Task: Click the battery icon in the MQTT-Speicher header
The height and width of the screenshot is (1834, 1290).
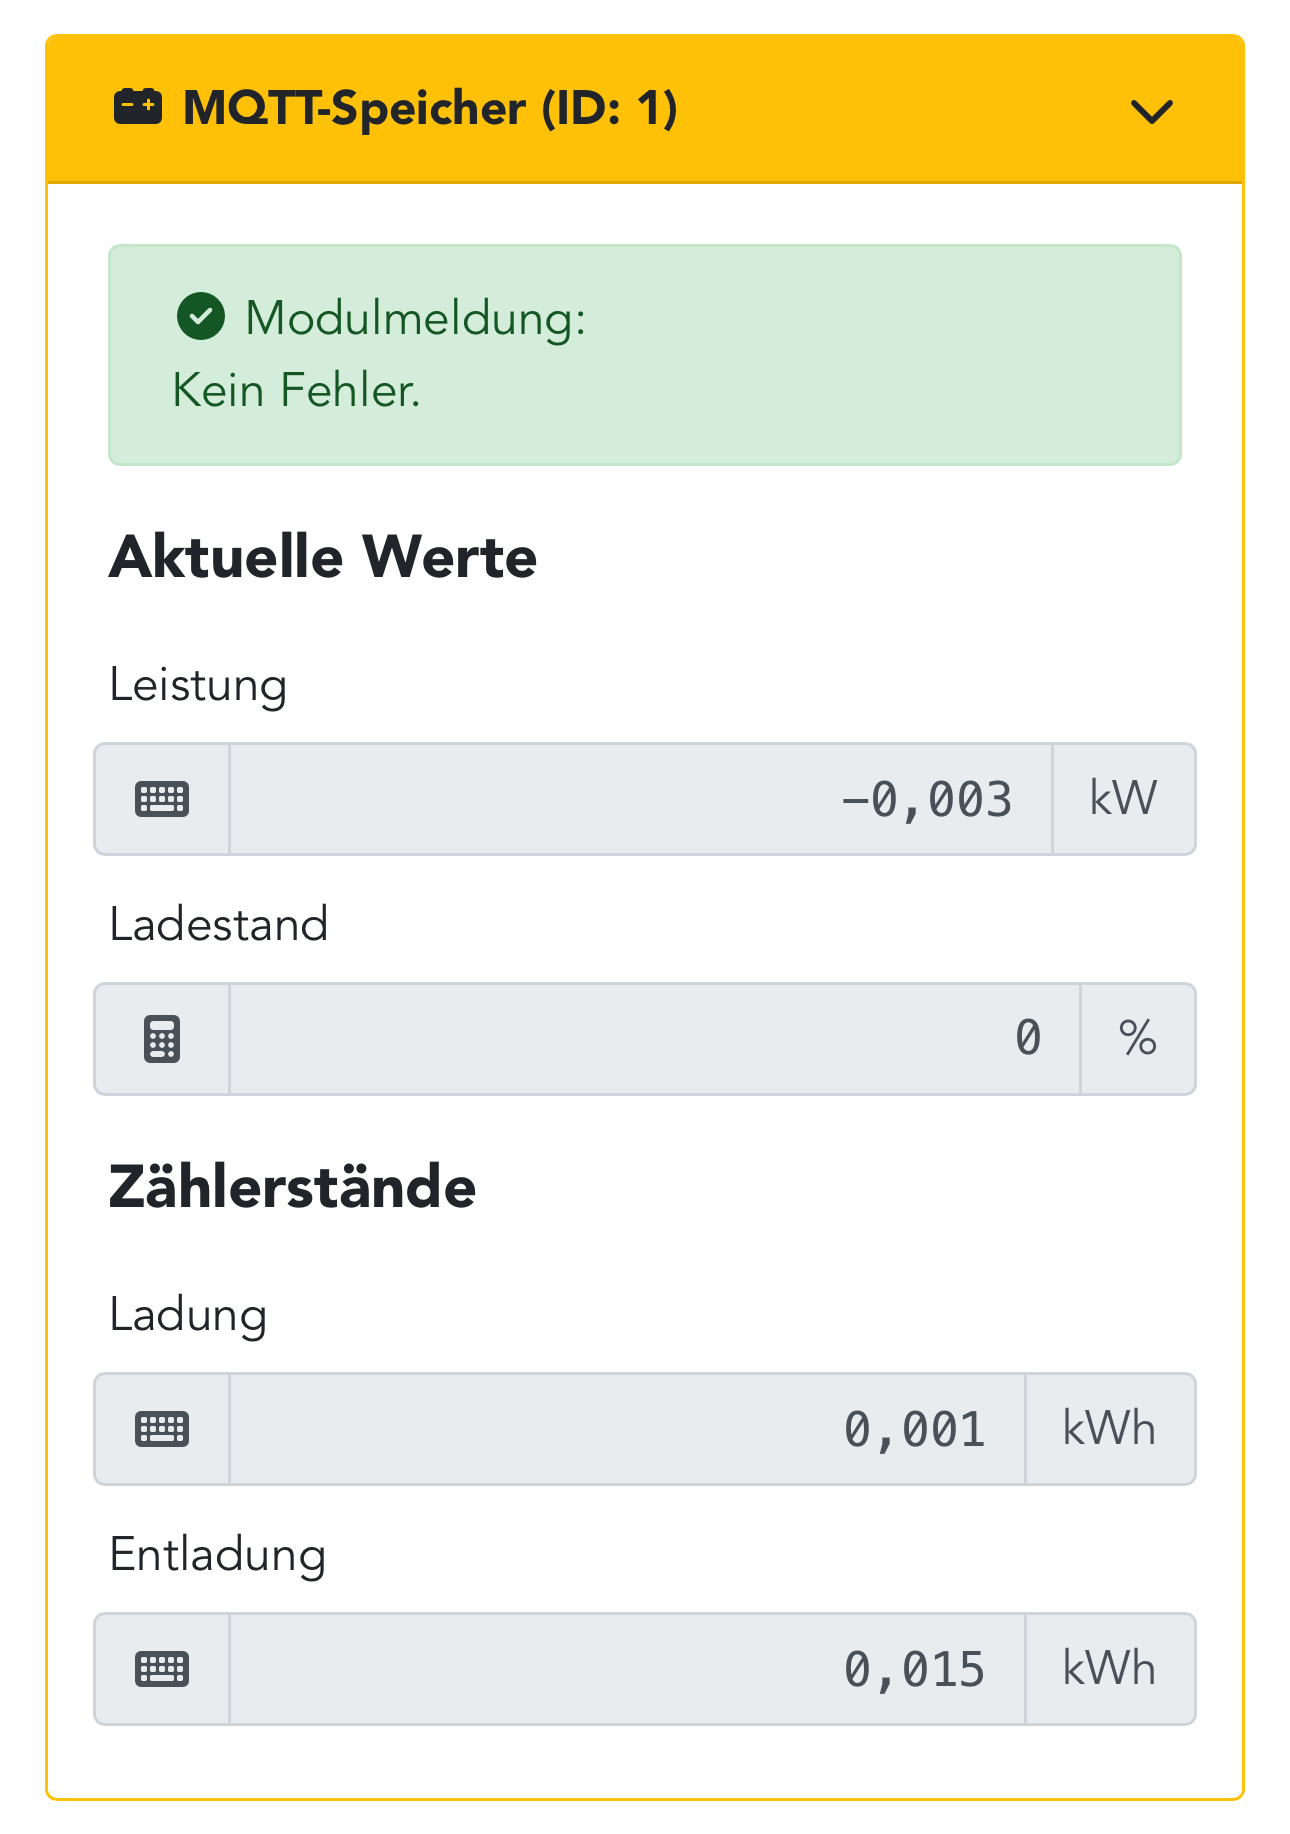Action: pyautogui.click(x=138, y=106)
